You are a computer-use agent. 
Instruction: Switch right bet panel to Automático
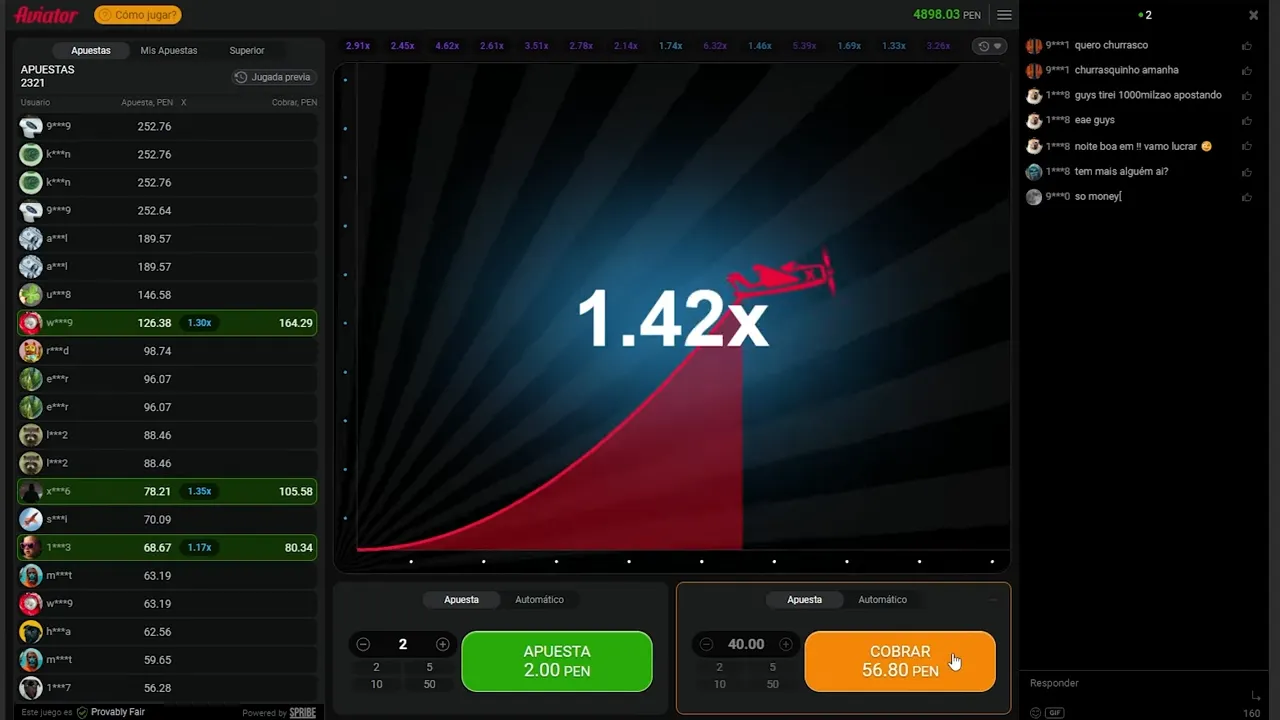point(882,600)
